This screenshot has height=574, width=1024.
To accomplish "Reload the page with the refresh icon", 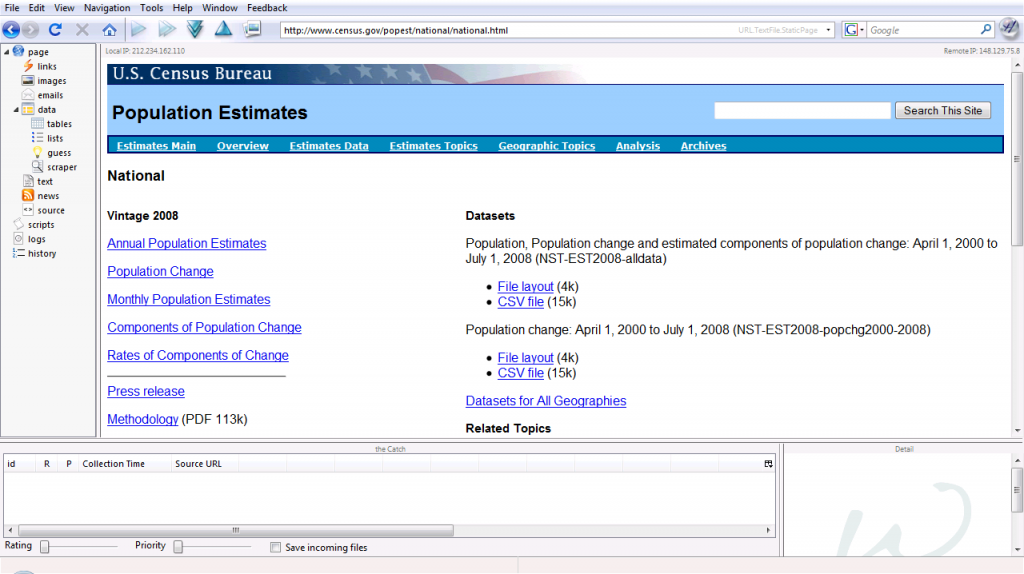I will (x=55, y=30).
